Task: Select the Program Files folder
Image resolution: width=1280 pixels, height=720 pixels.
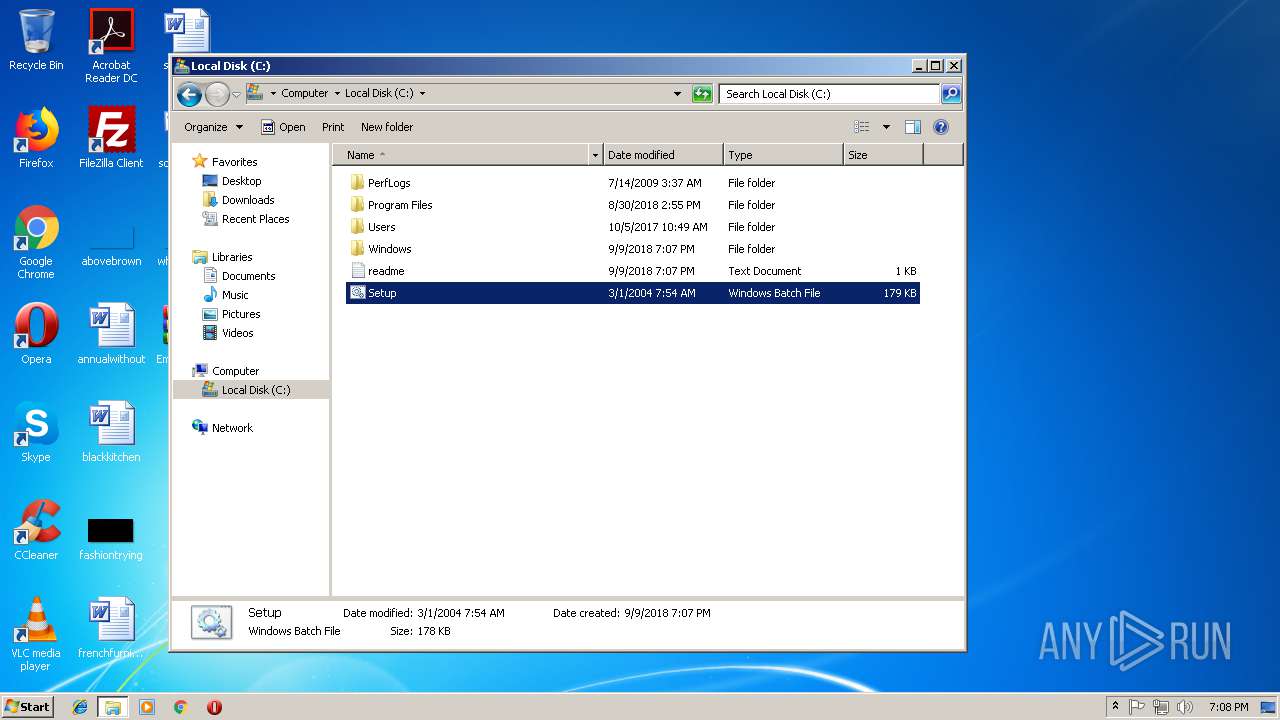Action: [x=632, y=205]
